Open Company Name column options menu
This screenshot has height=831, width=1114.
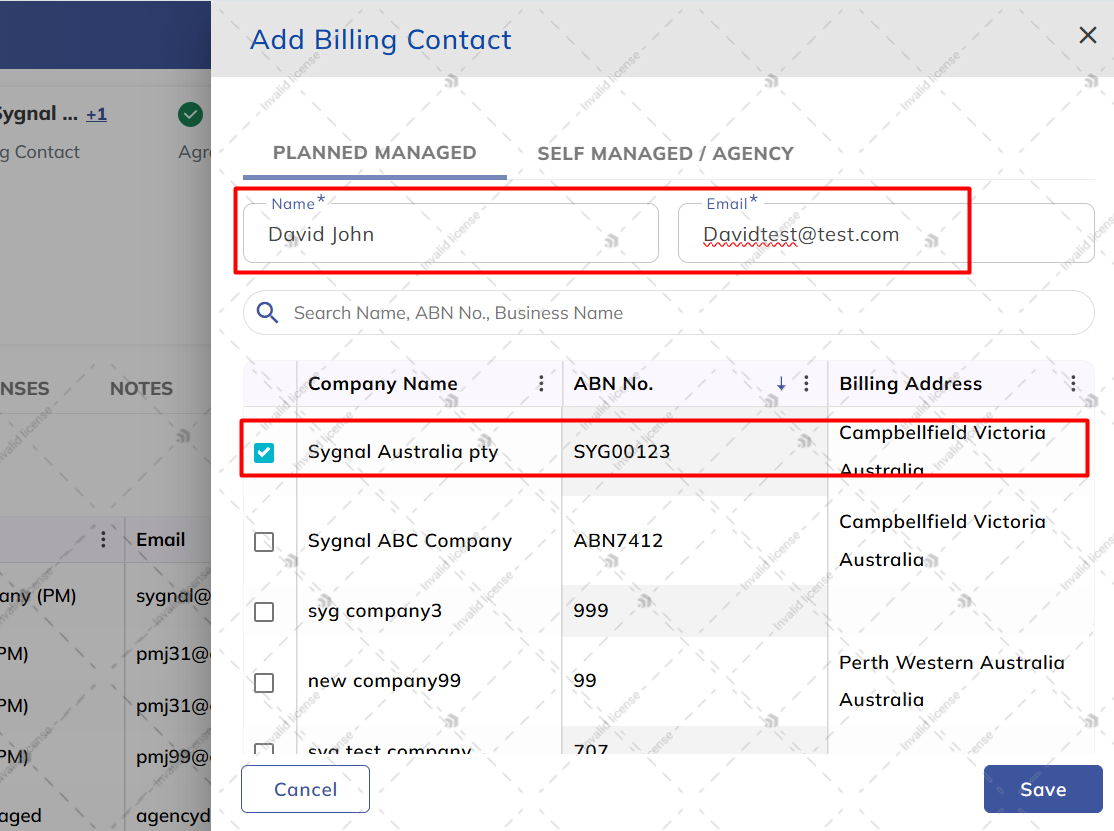pos(541,384)
